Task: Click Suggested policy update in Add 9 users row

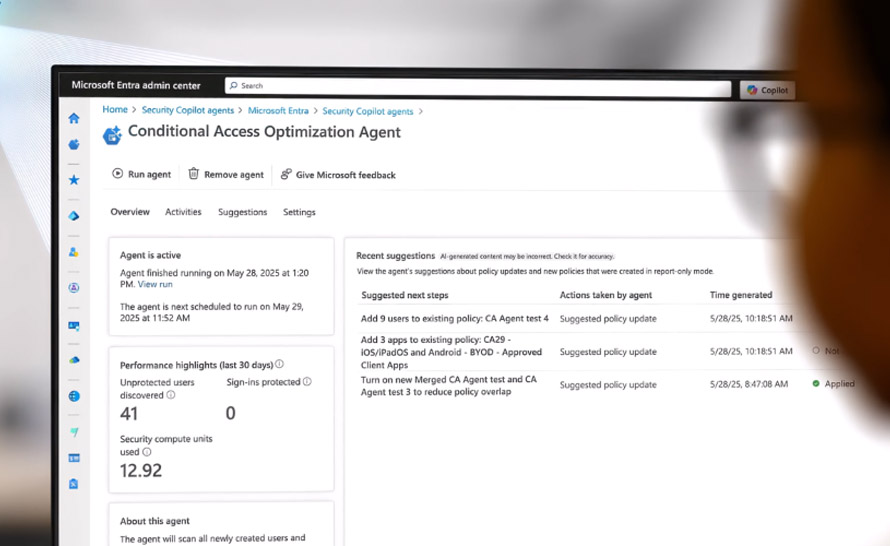Action: pos(608,319)
